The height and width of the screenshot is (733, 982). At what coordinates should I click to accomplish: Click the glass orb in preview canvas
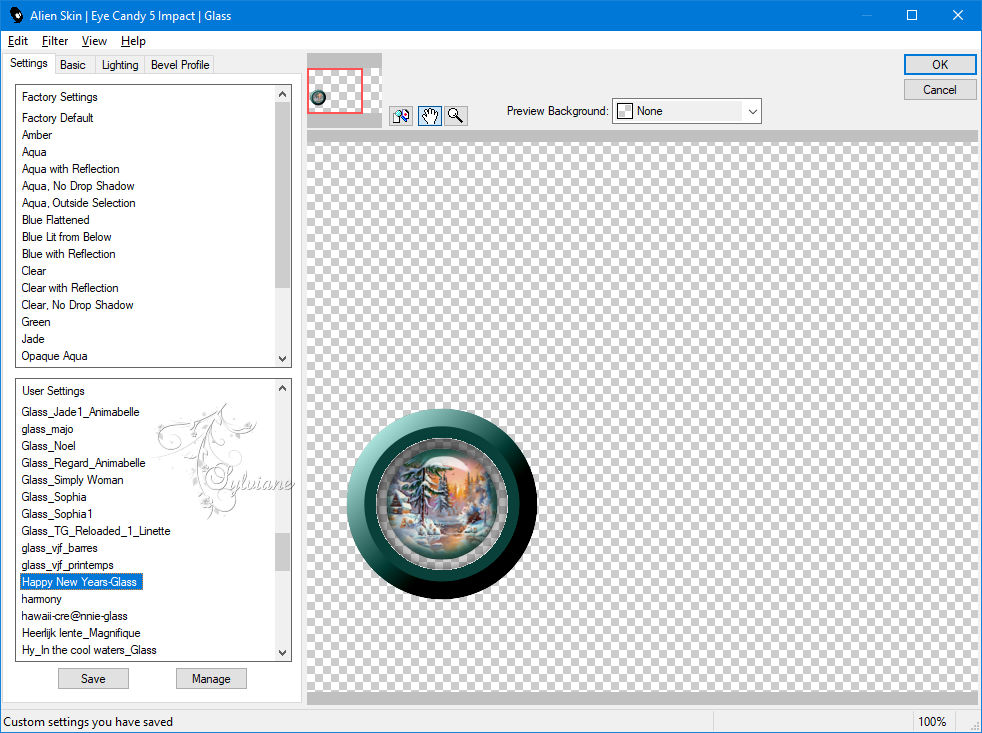(x=442, y=504)
